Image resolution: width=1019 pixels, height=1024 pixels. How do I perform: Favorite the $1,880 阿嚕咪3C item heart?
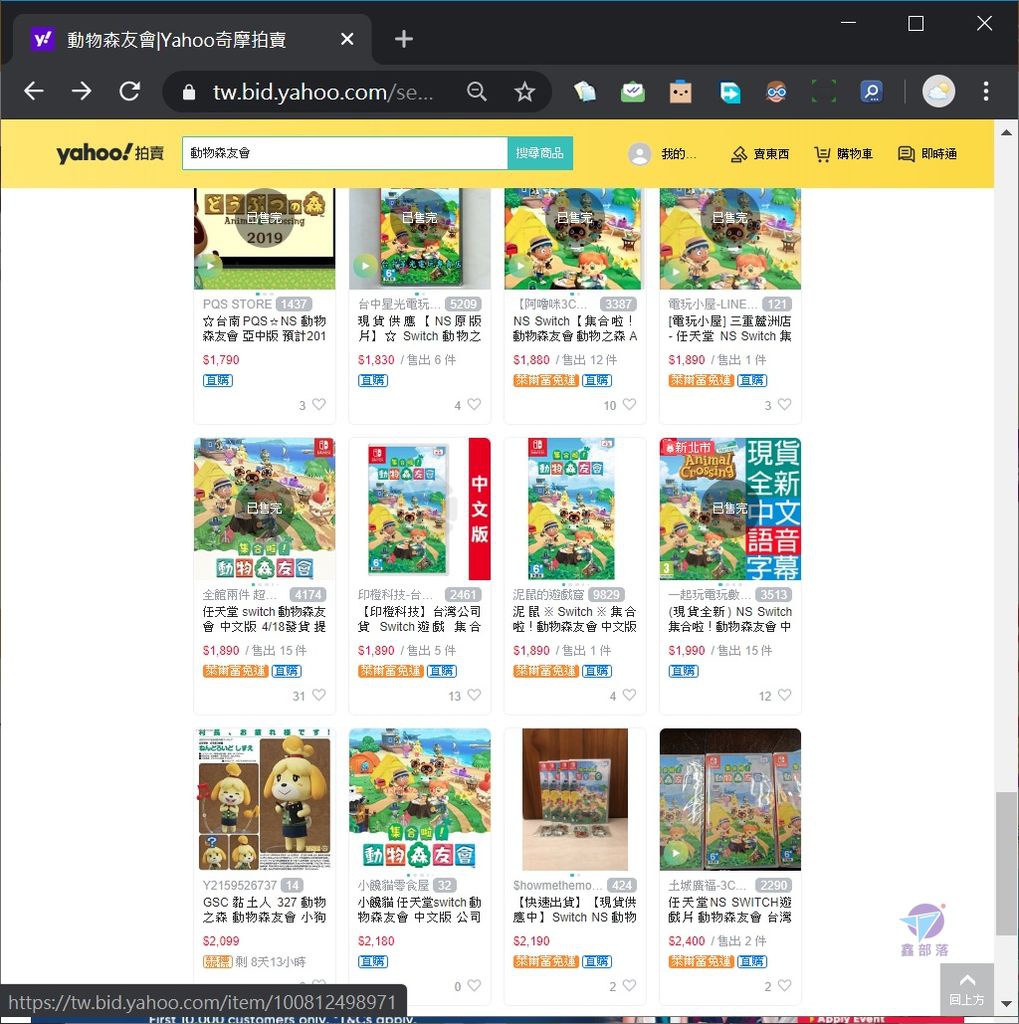[630, 404]
